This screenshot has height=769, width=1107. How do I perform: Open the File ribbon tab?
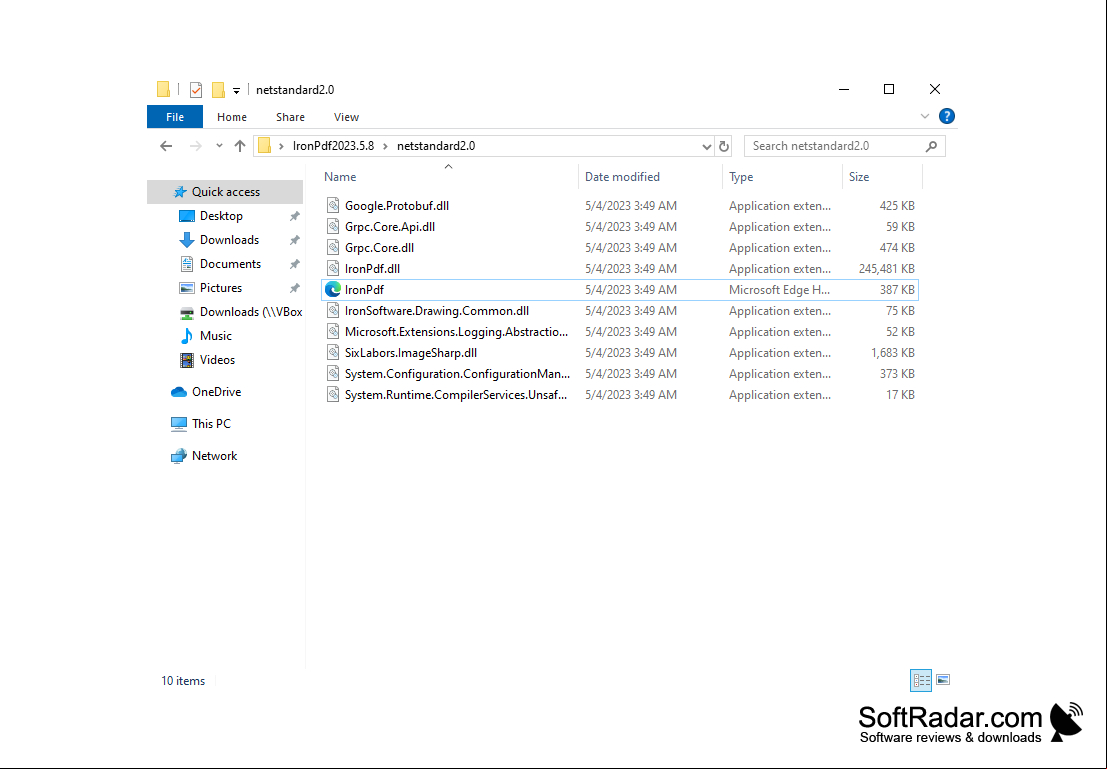(175, 117)
